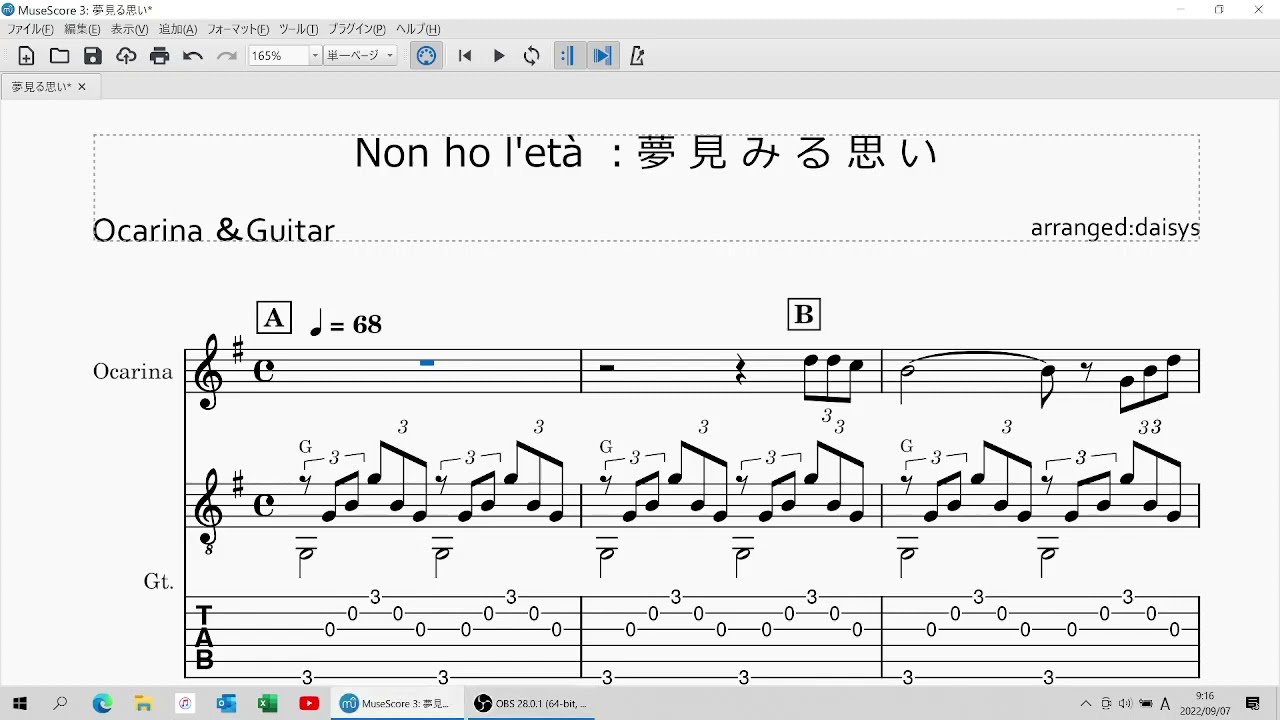Select the tempo marking = 68
This screenshot has width=1280, height=720.
point(346,323)
